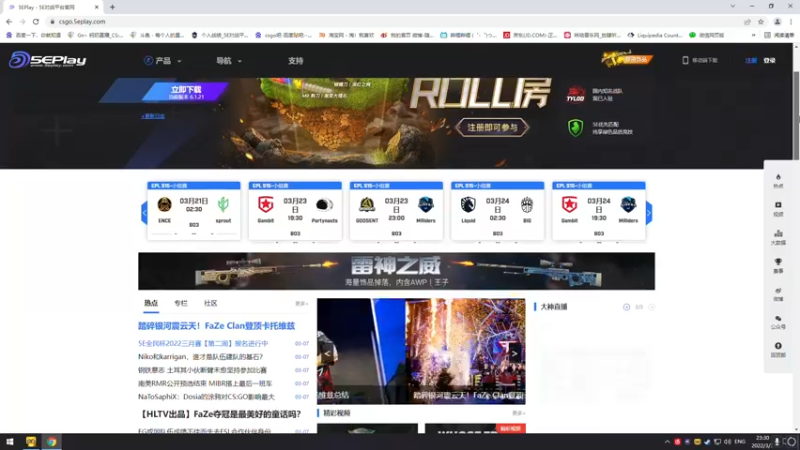Open the Windows Start menu

10,442
